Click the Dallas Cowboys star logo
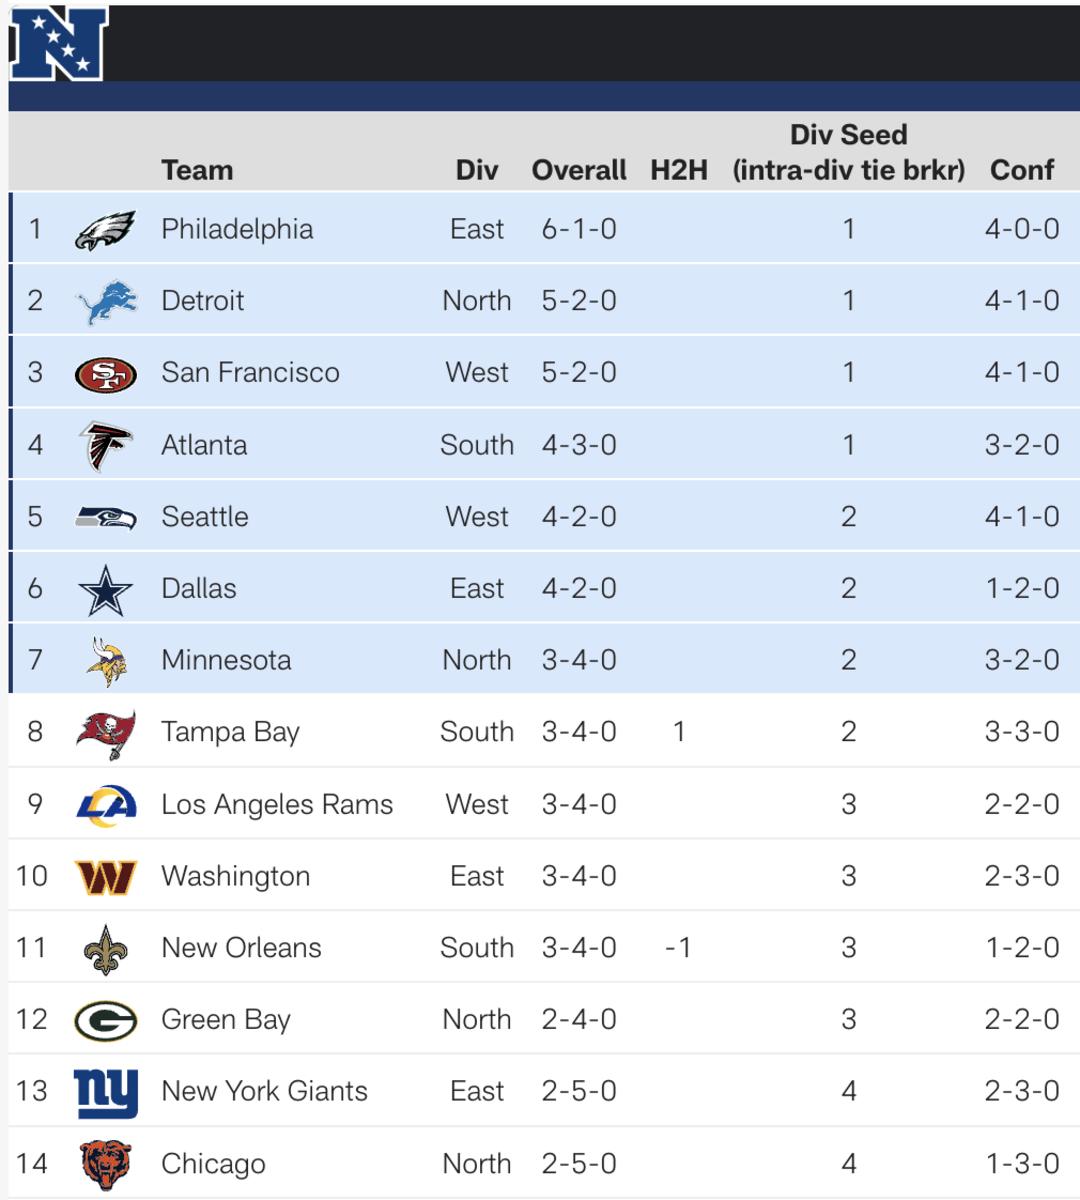This screenshot has height=1200, width=1080. coord(106,590)
